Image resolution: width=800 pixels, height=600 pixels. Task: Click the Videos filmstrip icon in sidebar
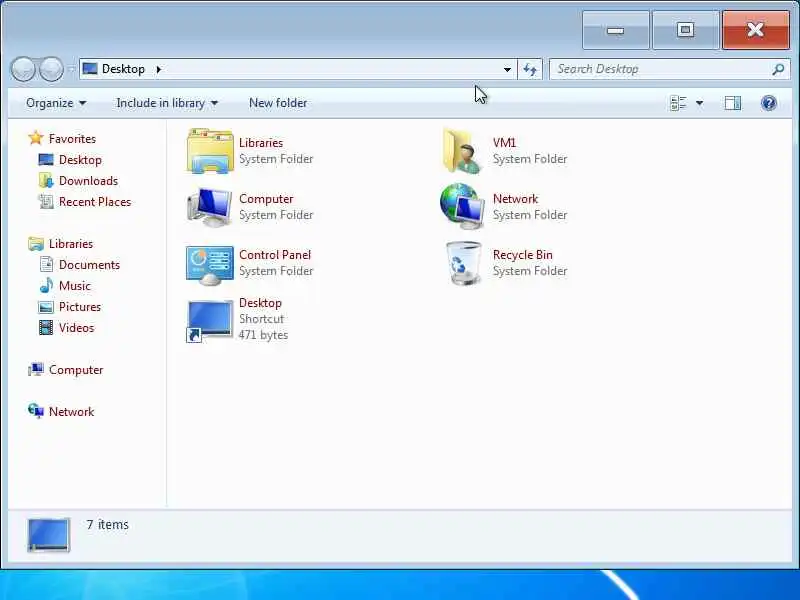click(46, 328)
